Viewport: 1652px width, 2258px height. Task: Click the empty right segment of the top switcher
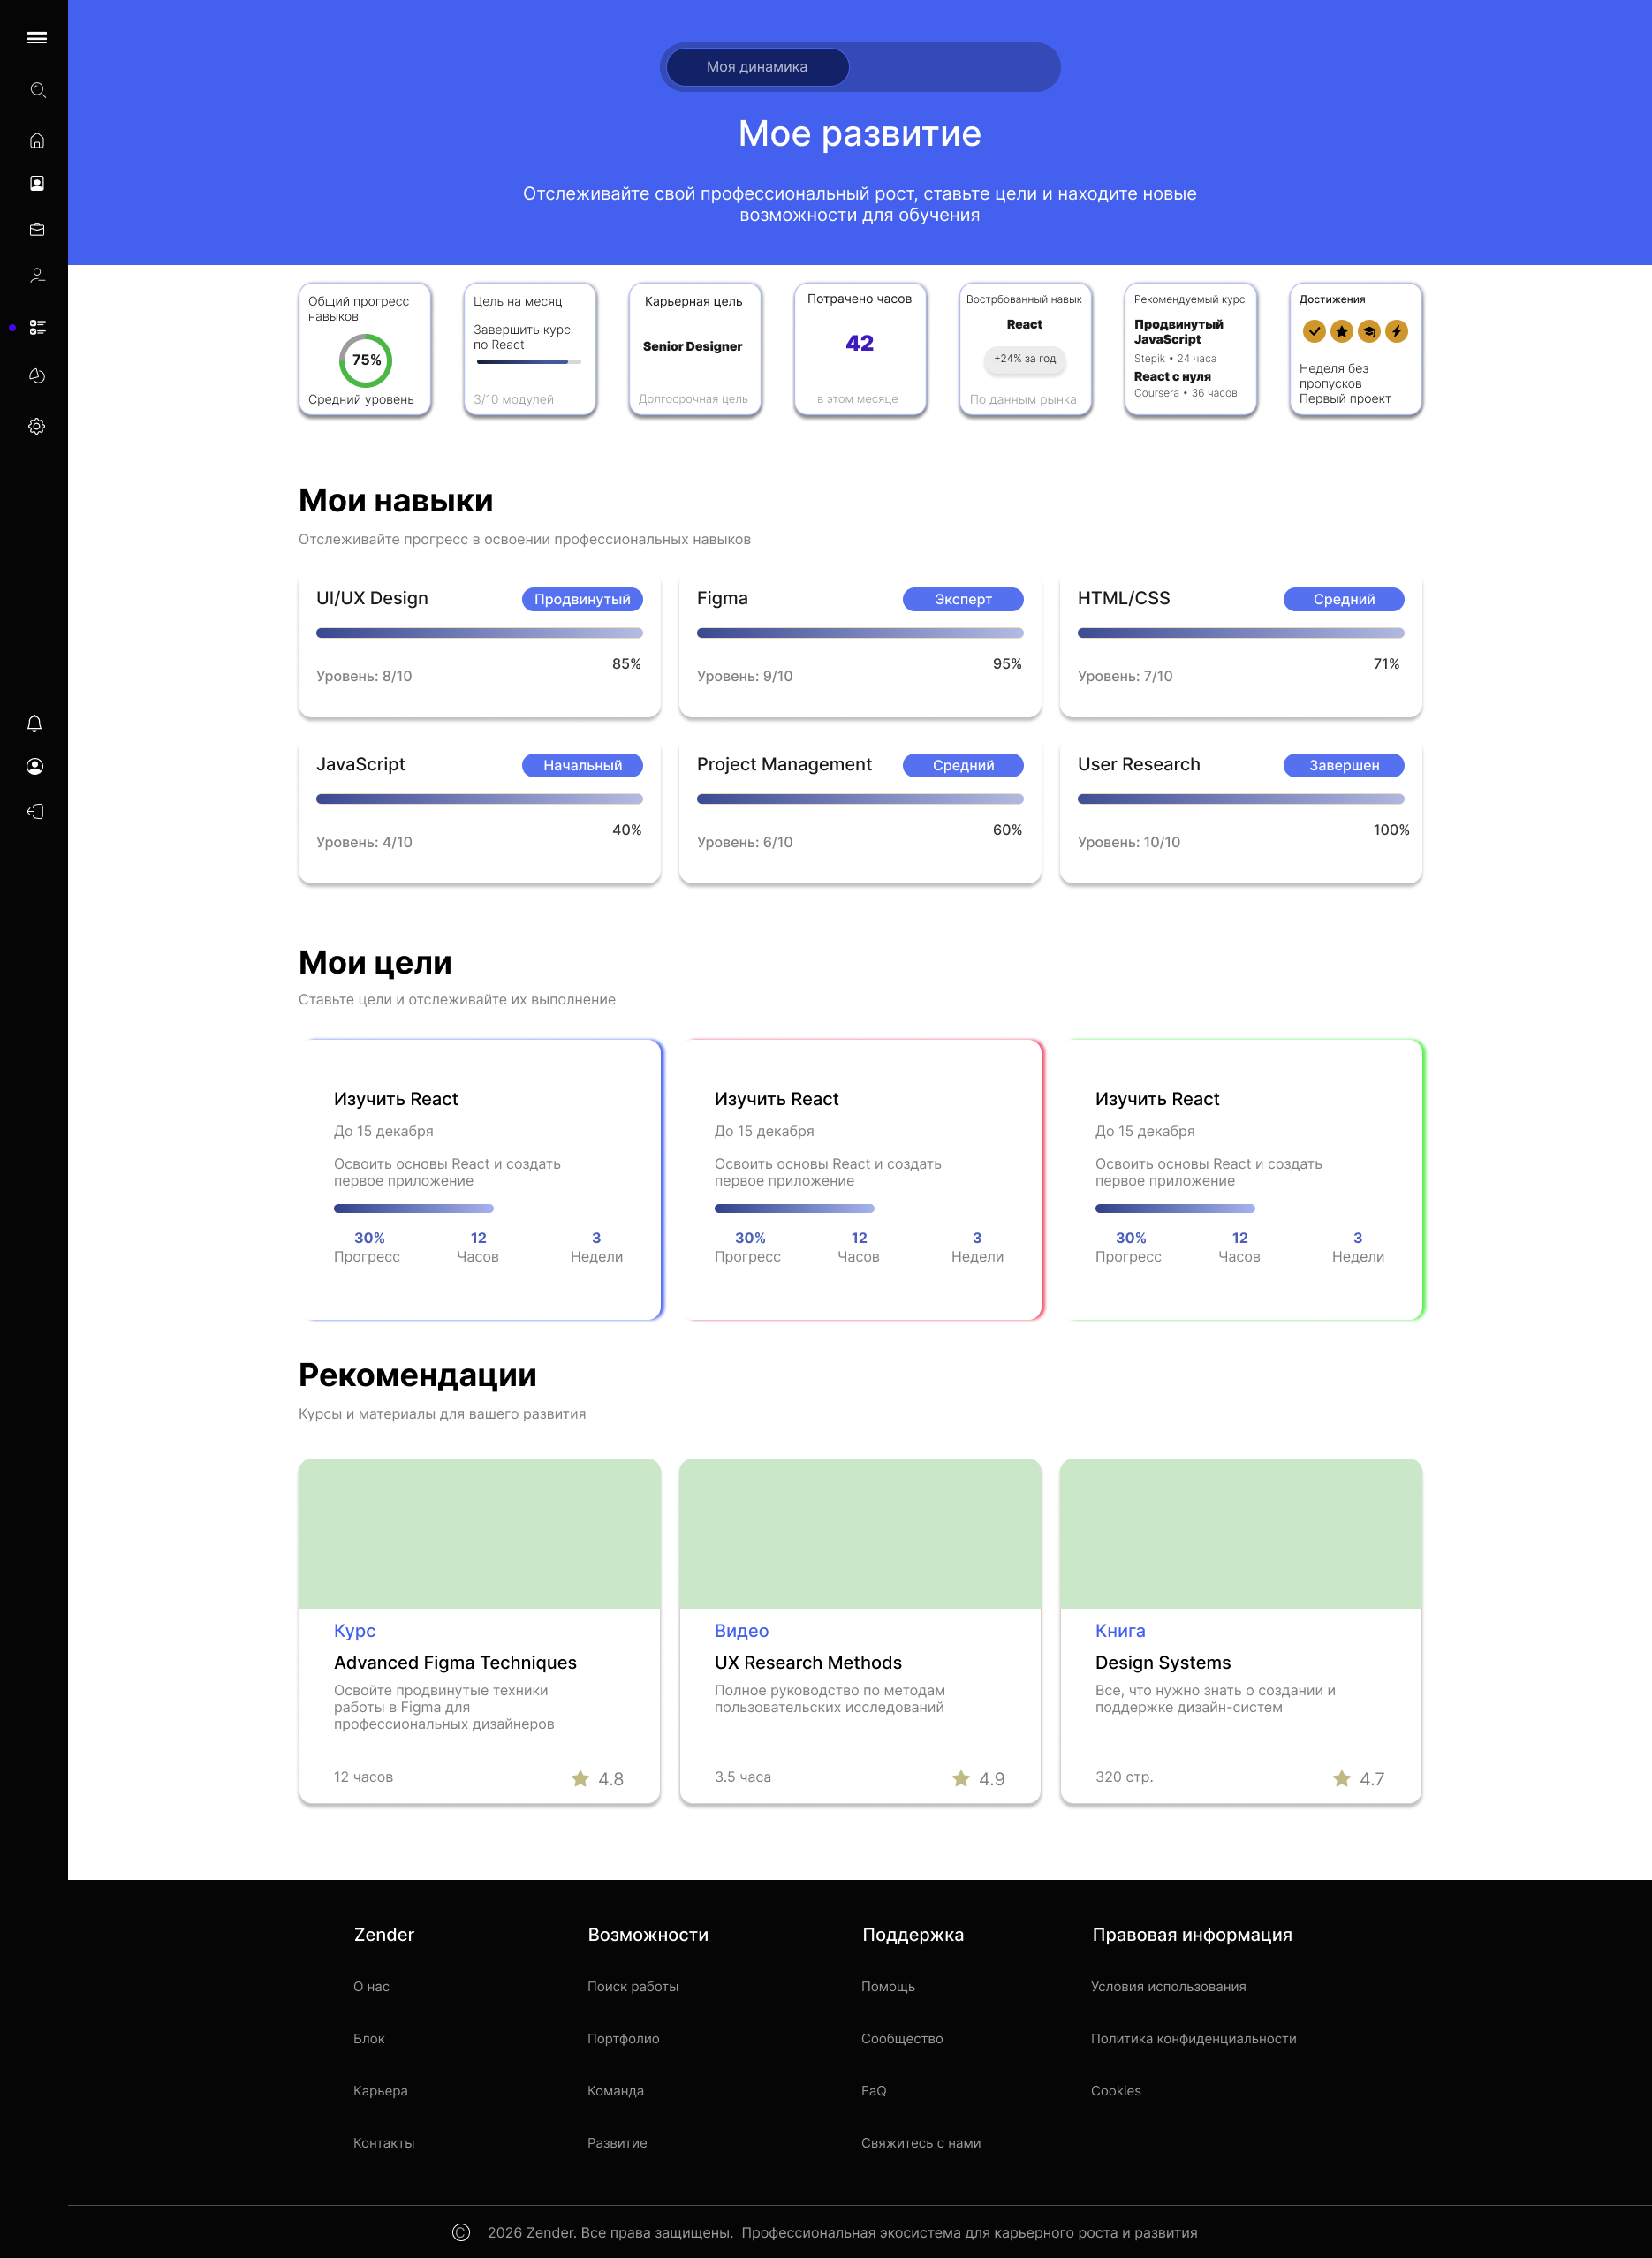click(x=954, y=67)
